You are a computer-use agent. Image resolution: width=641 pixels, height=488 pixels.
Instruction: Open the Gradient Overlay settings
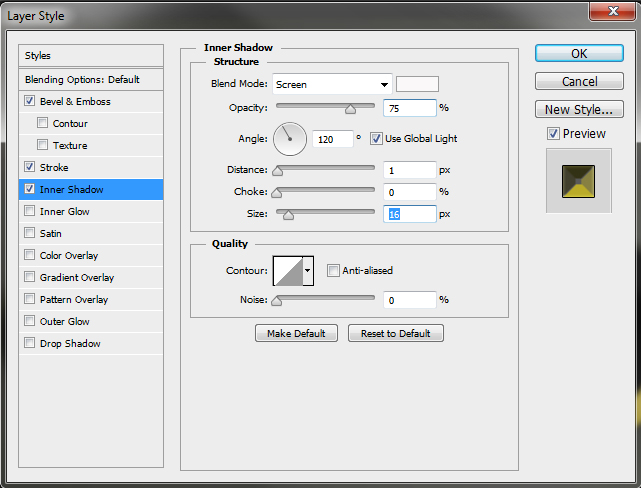coord(77,277)
